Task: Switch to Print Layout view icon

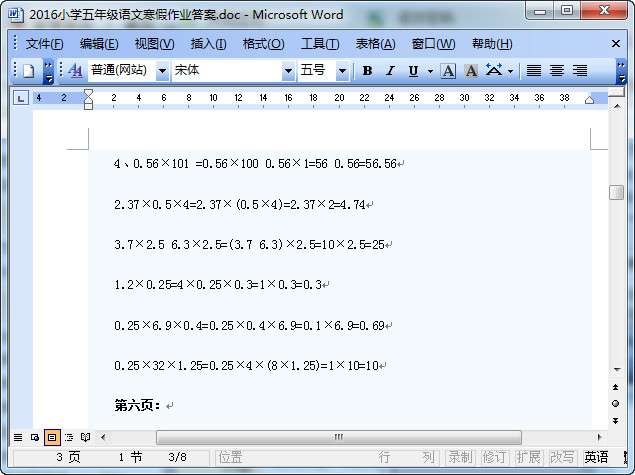Action: 52,437
